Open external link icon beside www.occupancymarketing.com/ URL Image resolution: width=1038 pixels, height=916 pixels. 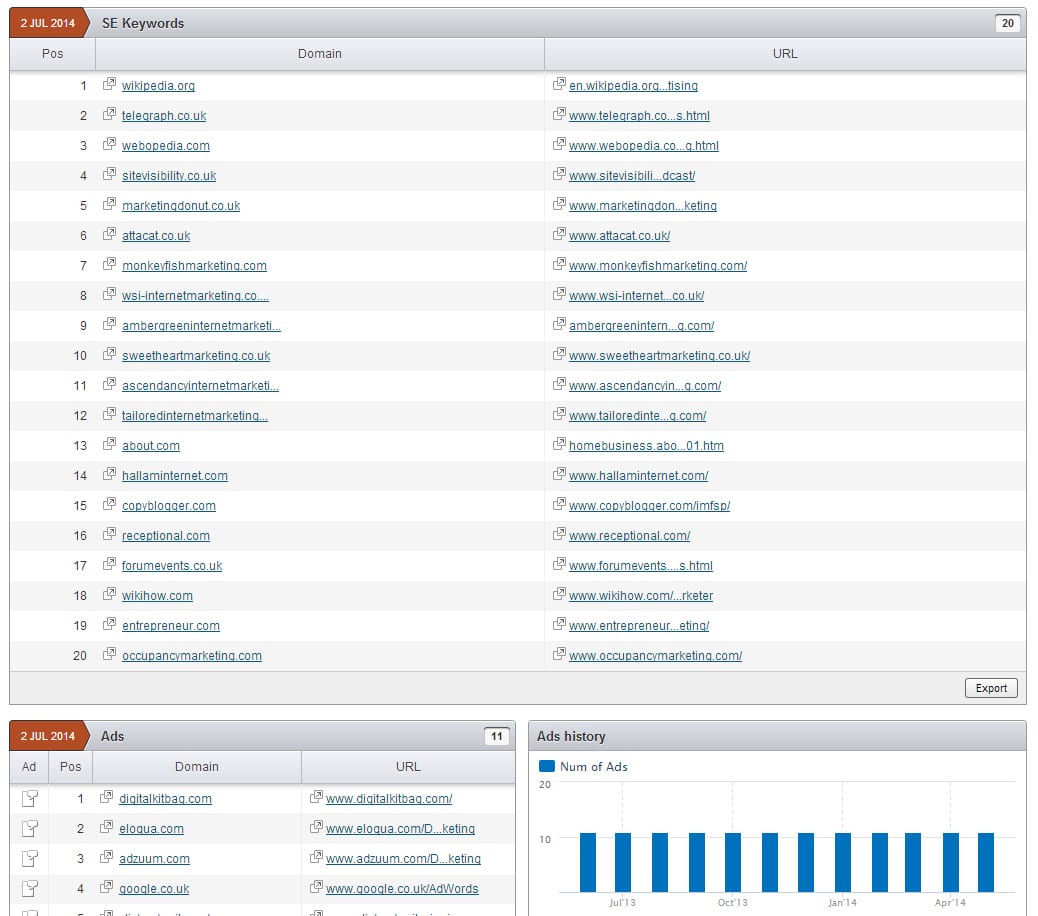pyautogui.click(x=559, y=654)
